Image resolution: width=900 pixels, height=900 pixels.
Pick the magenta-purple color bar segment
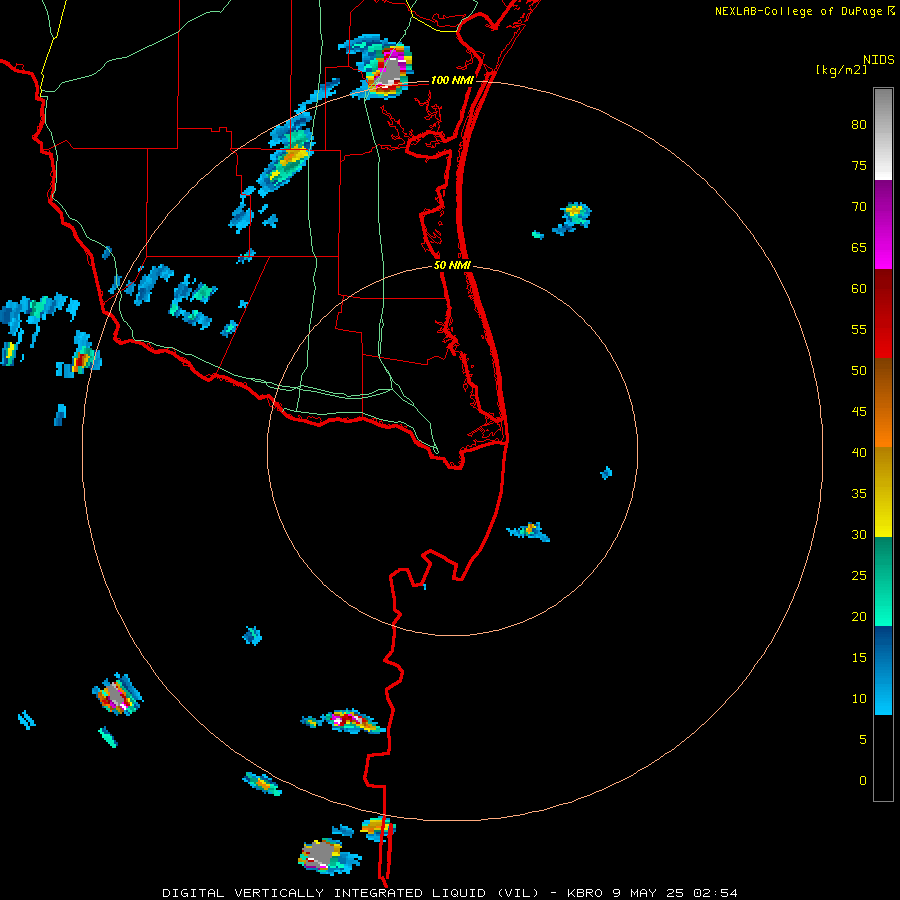click(x=883, y=224)
